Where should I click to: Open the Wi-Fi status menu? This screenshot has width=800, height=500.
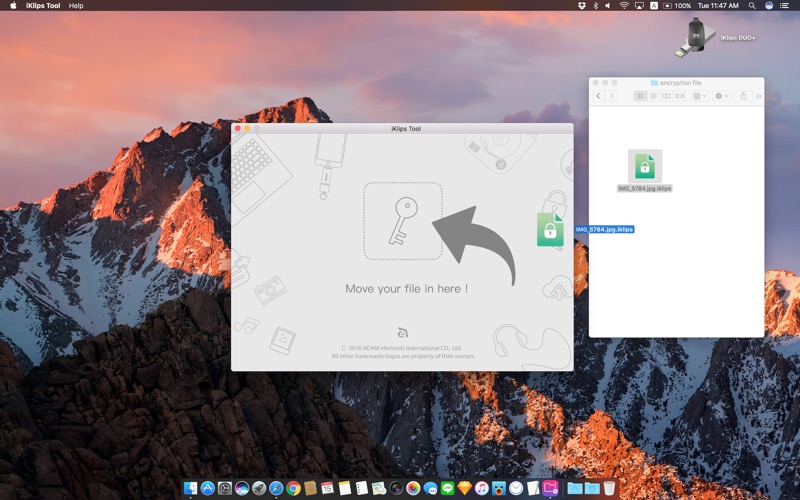pos(624,6)
